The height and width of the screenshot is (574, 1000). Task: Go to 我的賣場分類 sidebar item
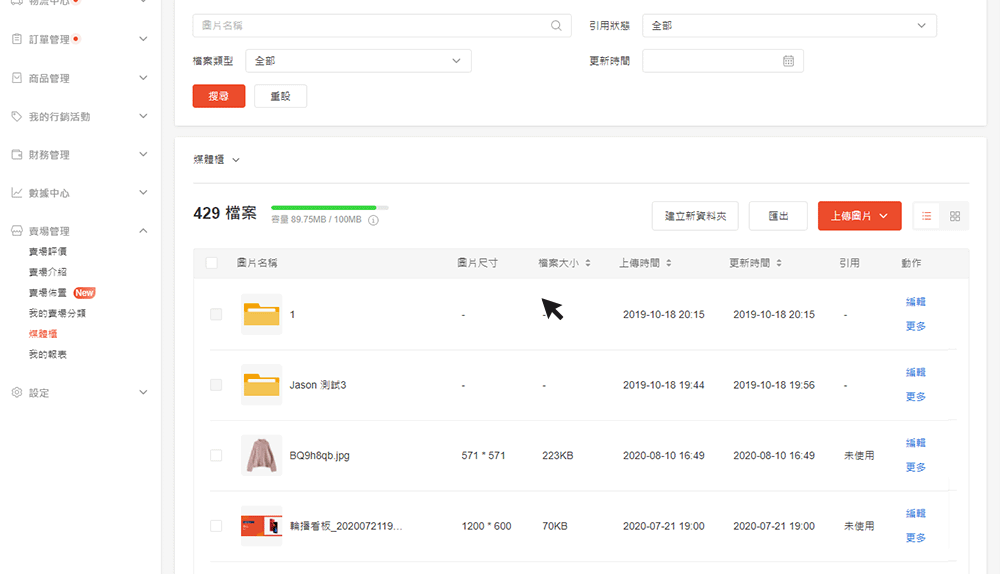pyautogui.click(x=57, y=313)
